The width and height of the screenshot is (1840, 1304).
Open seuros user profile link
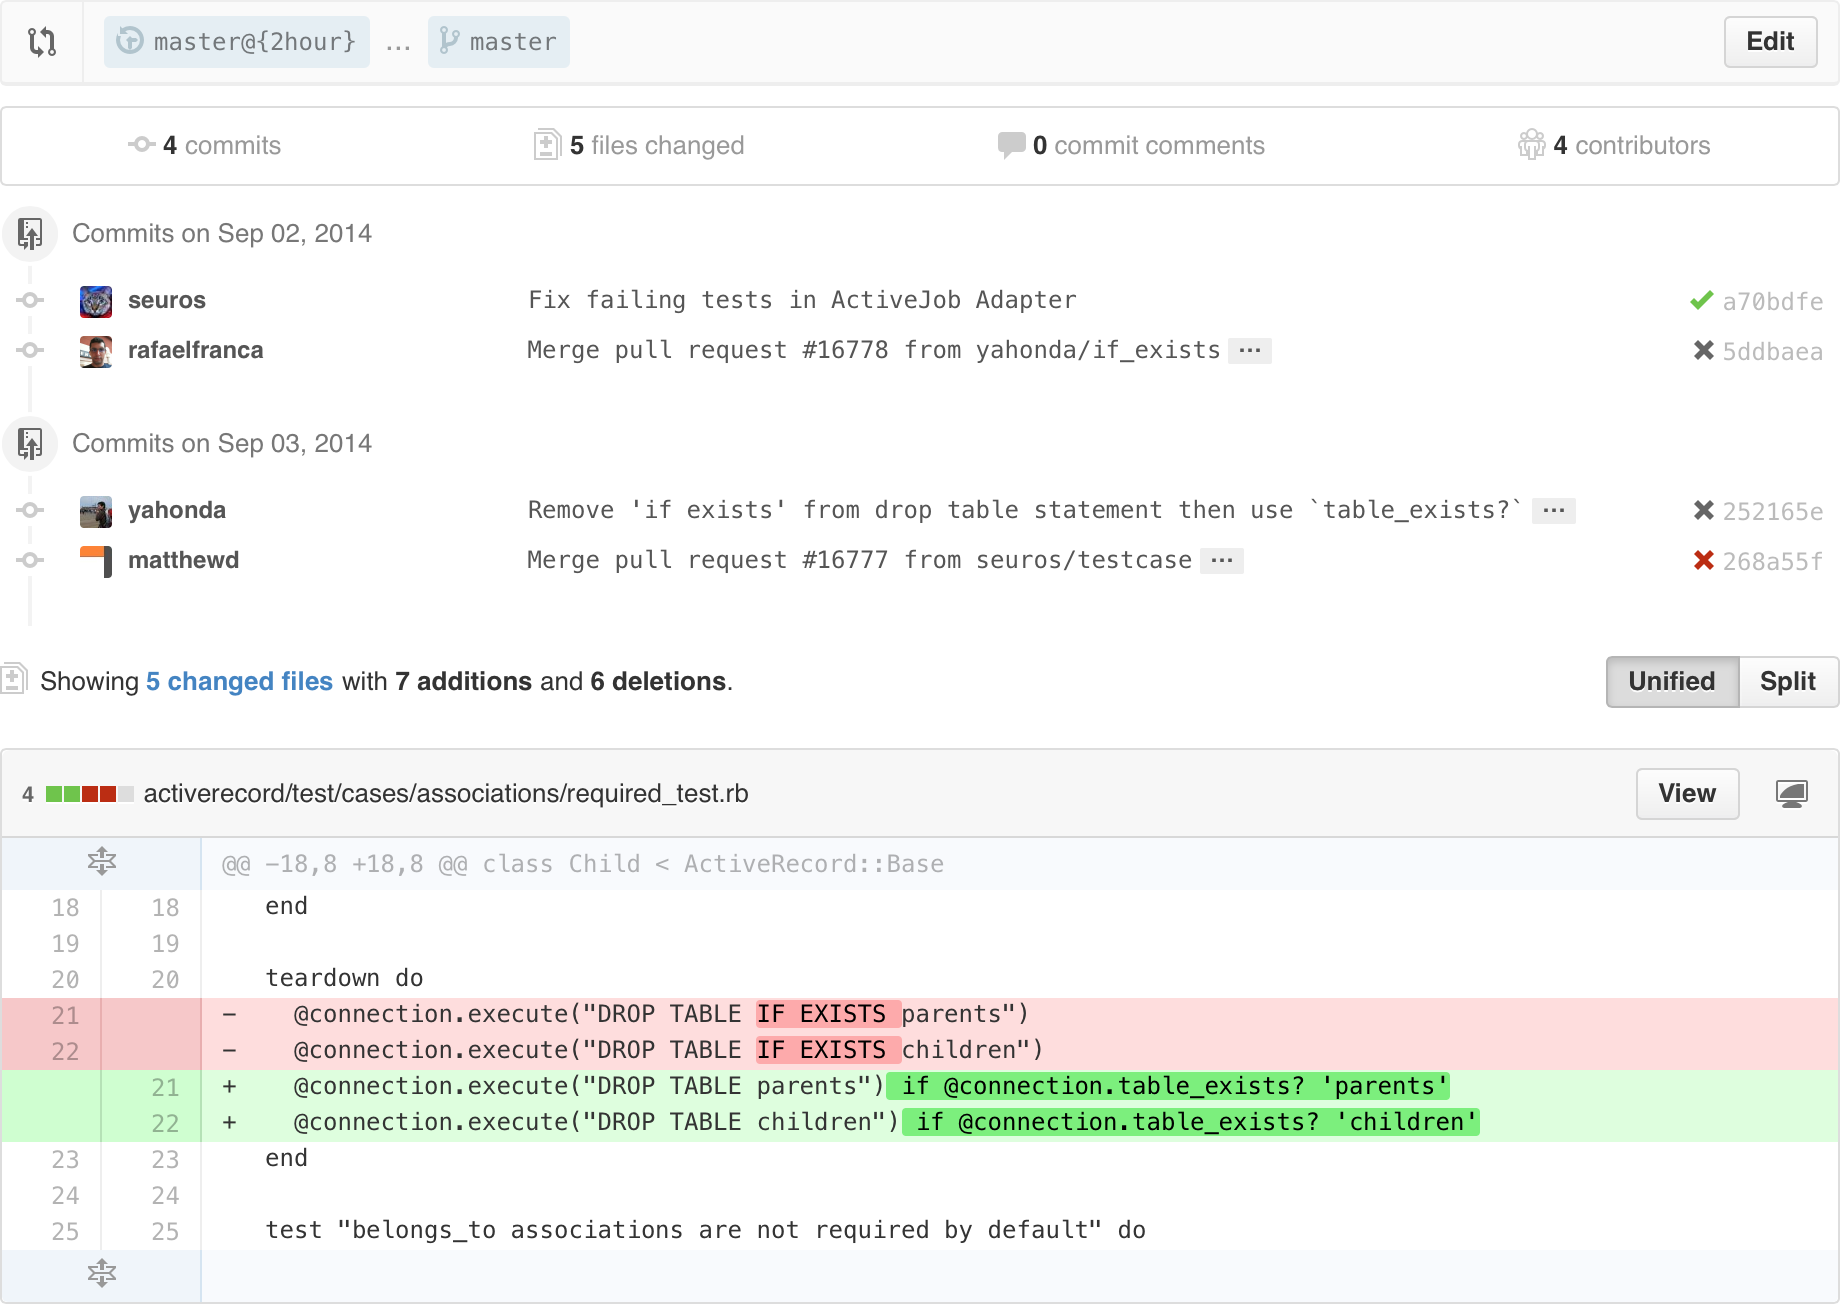167,300
